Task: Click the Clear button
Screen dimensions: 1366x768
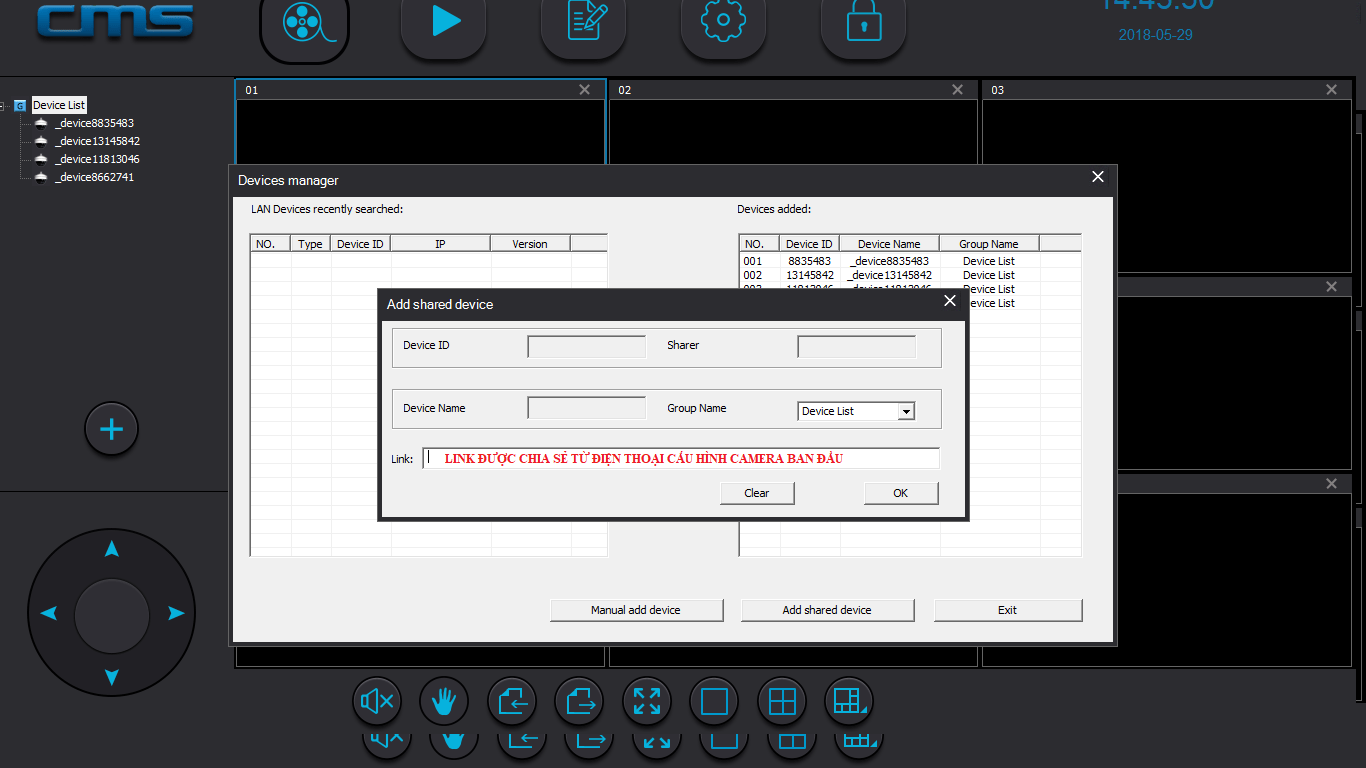Action: pos(757,493)
